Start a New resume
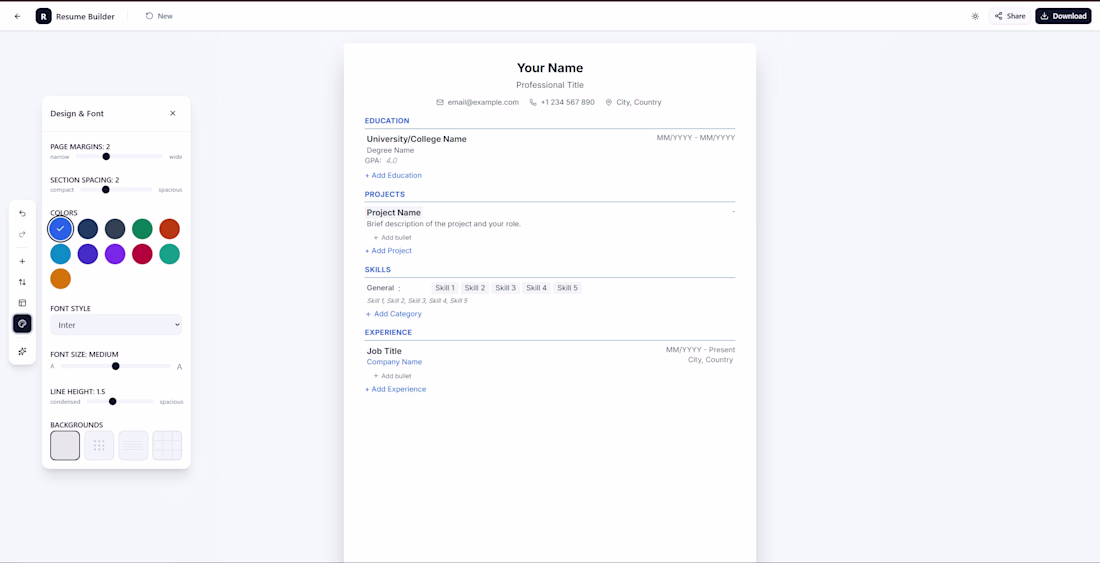Viewport: 1100px width, 563px height. [159, 16]
